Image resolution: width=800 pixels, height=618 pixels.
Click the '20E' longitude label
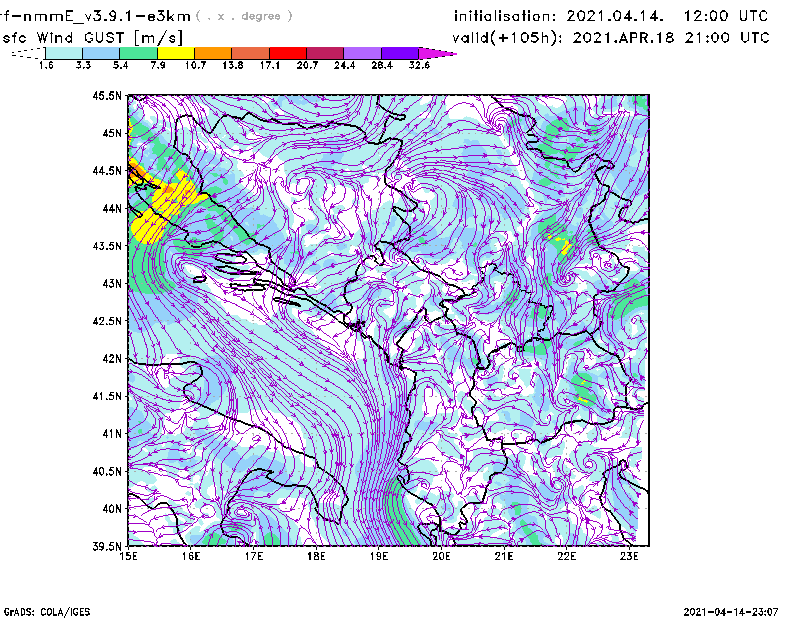(x=441, y=556)
